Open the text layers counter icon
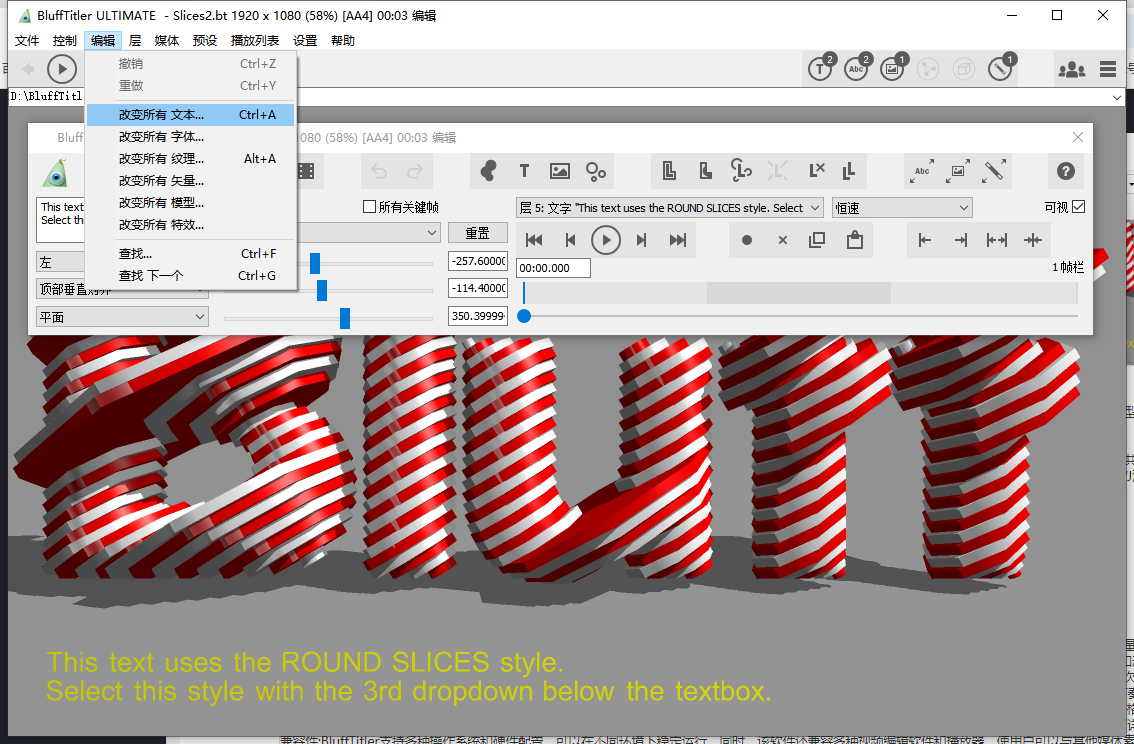The height and width of the screenshot is (744, 1134). click(x=821, y=69)
